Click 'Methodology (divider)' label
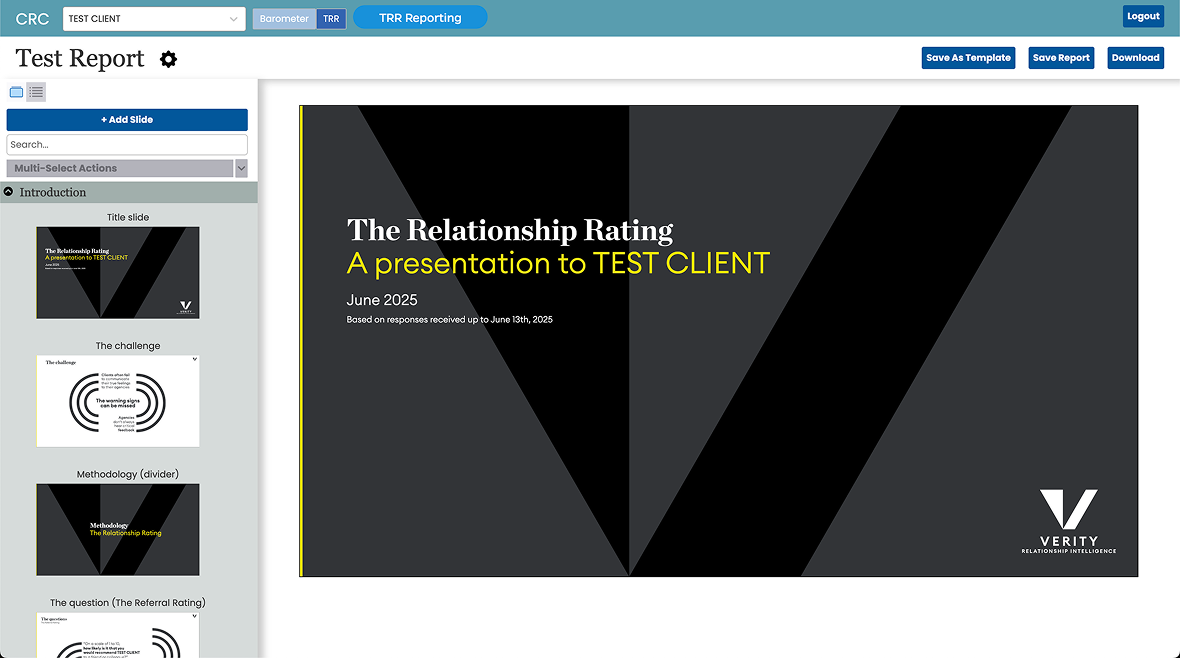 [128, 474]
